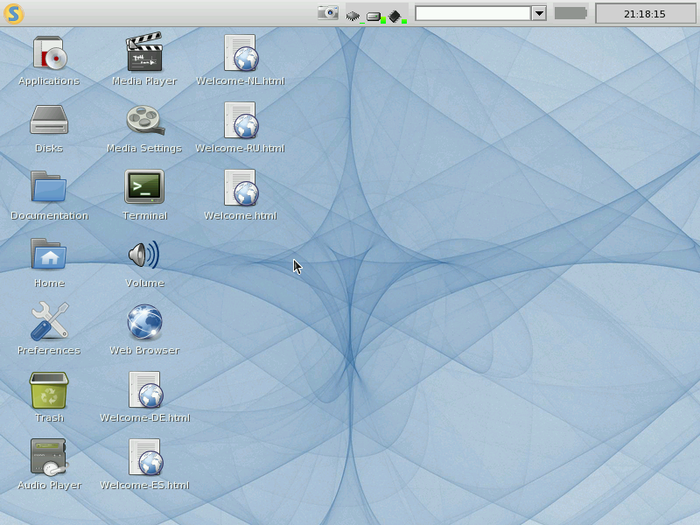Click the "Welcome-RU.html" file name
This screenshot has height=525, width=700.
tap(240, 149)
